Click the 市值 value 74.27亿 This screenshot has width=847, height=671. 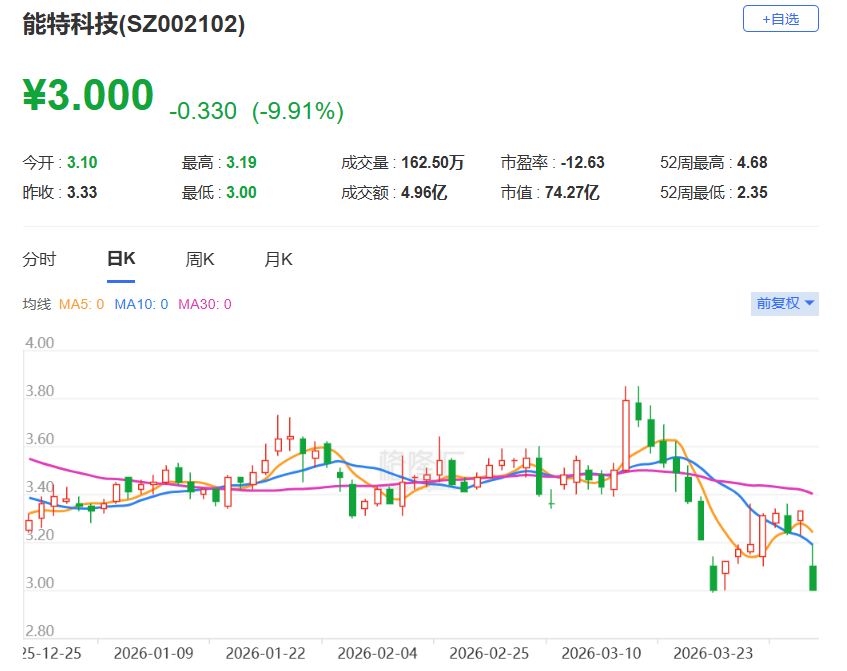pos(572,192)
